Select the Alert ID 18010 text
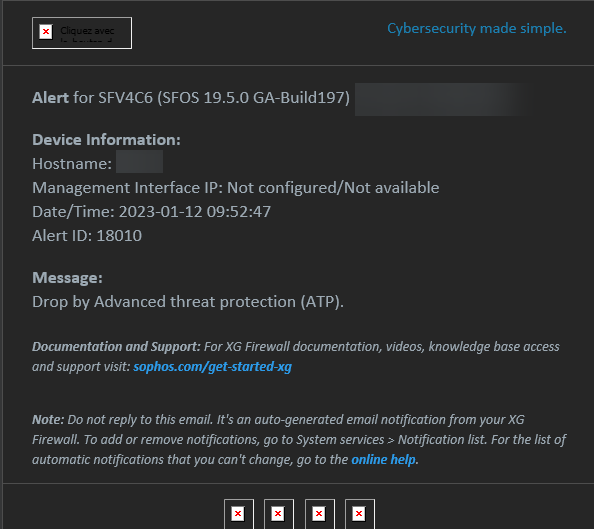This screenshot has height=529, width=594. (x=87, y=236)
